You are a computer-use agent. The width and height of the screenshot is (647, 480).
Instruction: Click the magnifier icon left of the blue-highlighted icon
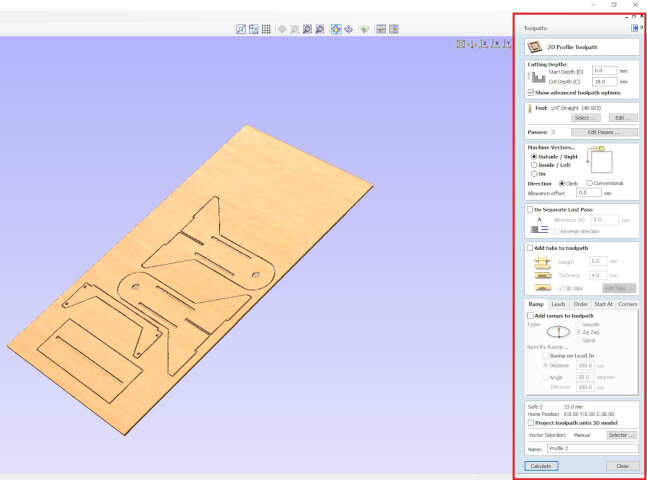click(x=320, y=29)
